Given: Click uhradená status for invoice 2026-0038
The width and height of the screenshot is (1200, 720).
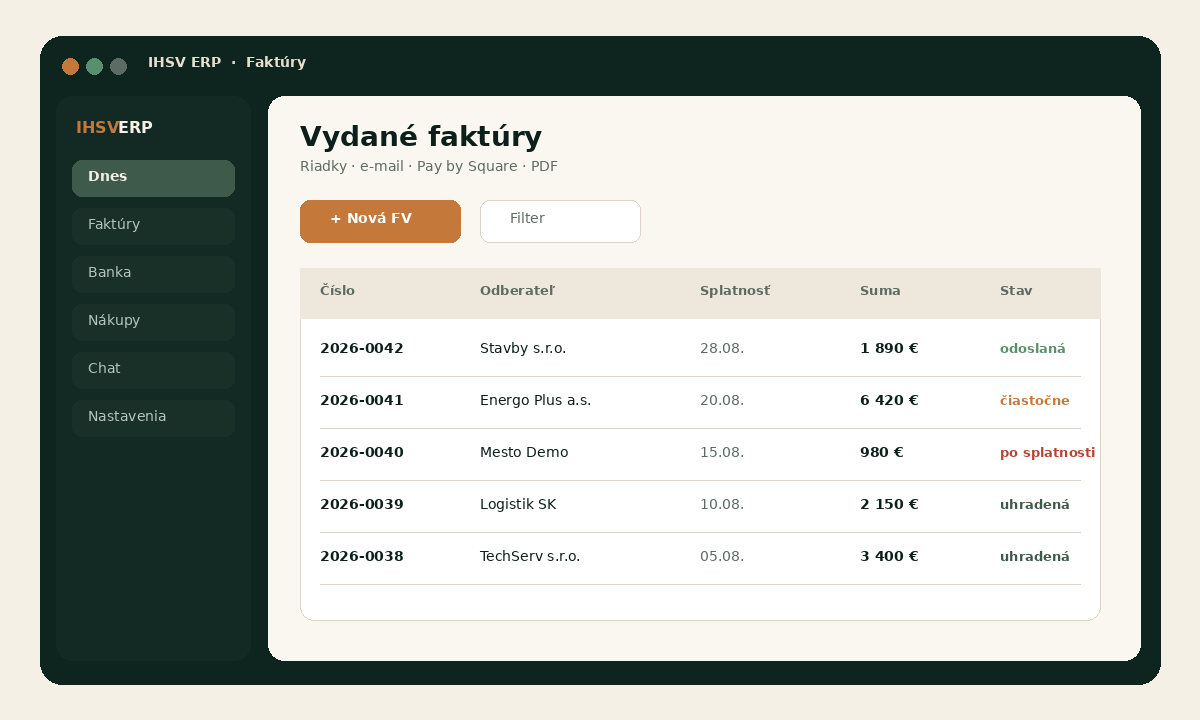Looking at the screenshot, I should click(x=1035, y=557).
